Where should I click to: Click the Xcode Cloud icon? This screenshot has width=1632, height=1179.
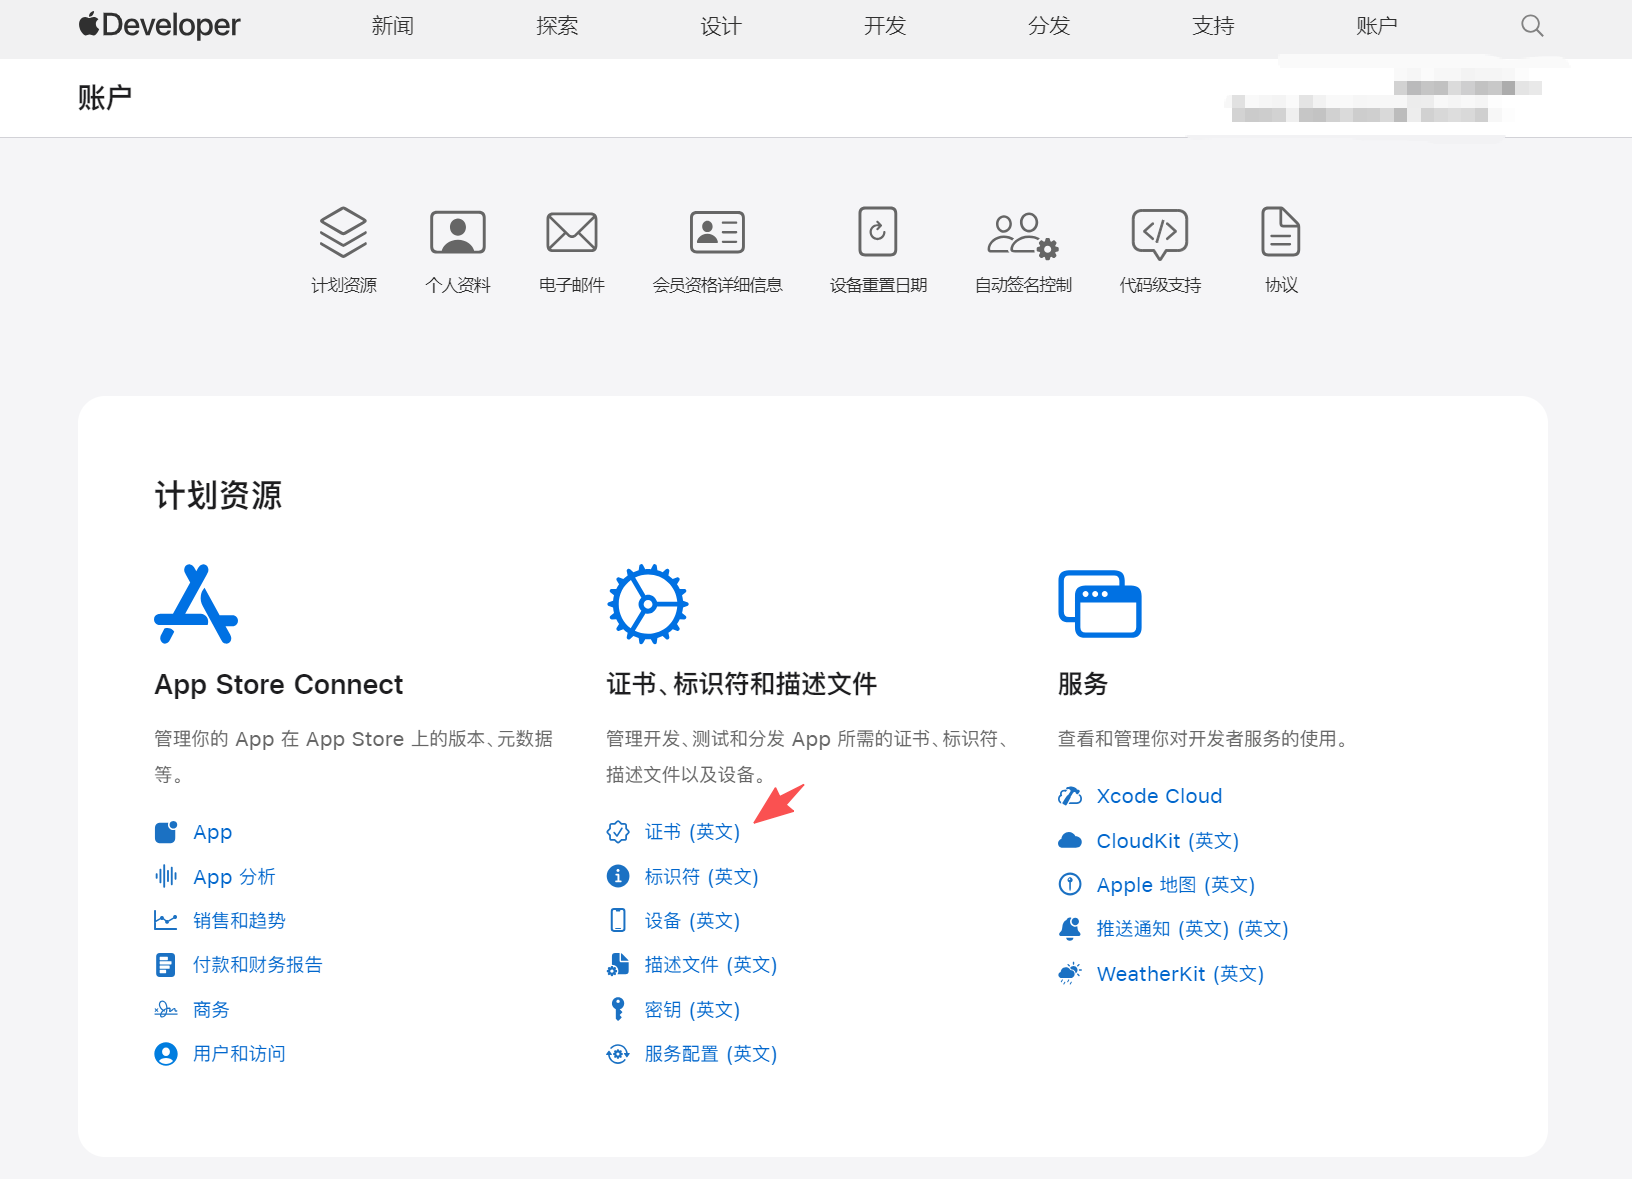pyautogui.click(x=1070, y=796)
